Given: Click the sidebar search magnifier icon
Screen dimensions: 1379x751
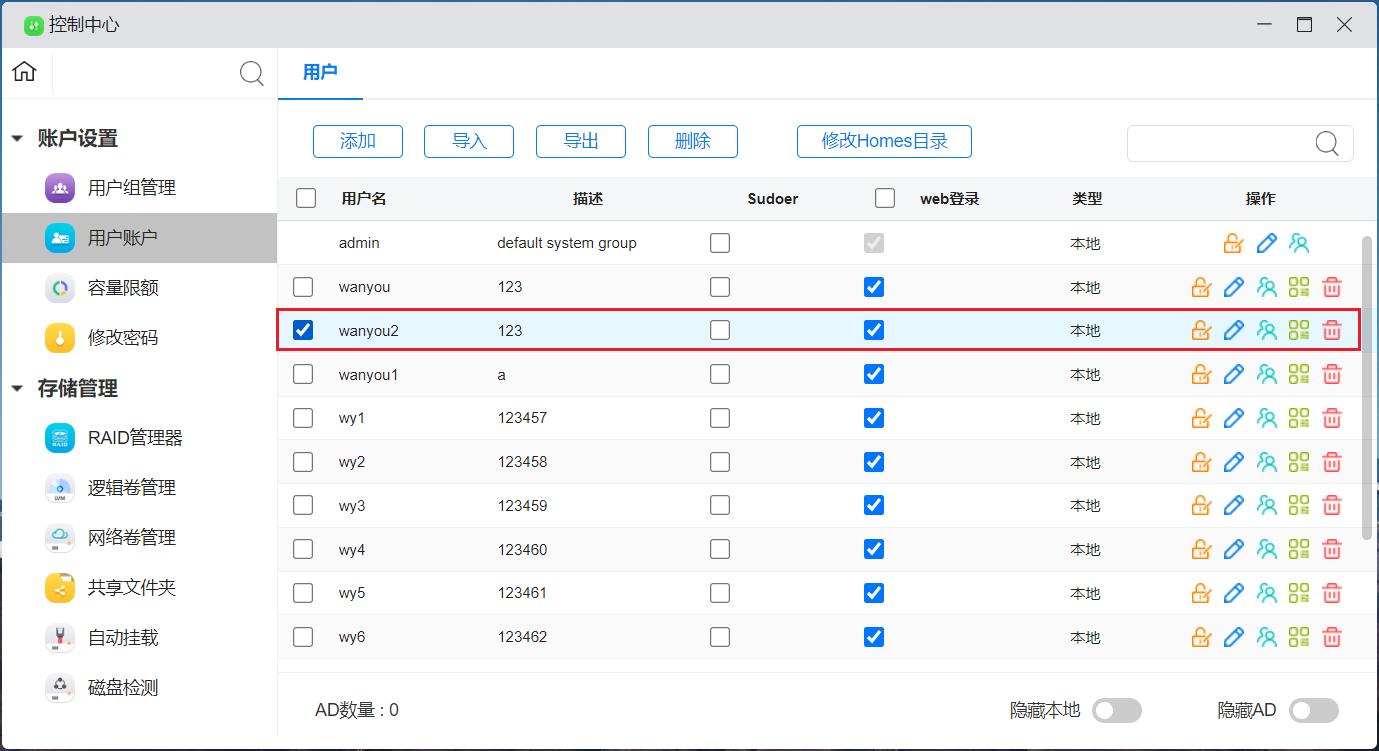Looking at the screenshot, I should pyautogui.click(x=252, y=73).
